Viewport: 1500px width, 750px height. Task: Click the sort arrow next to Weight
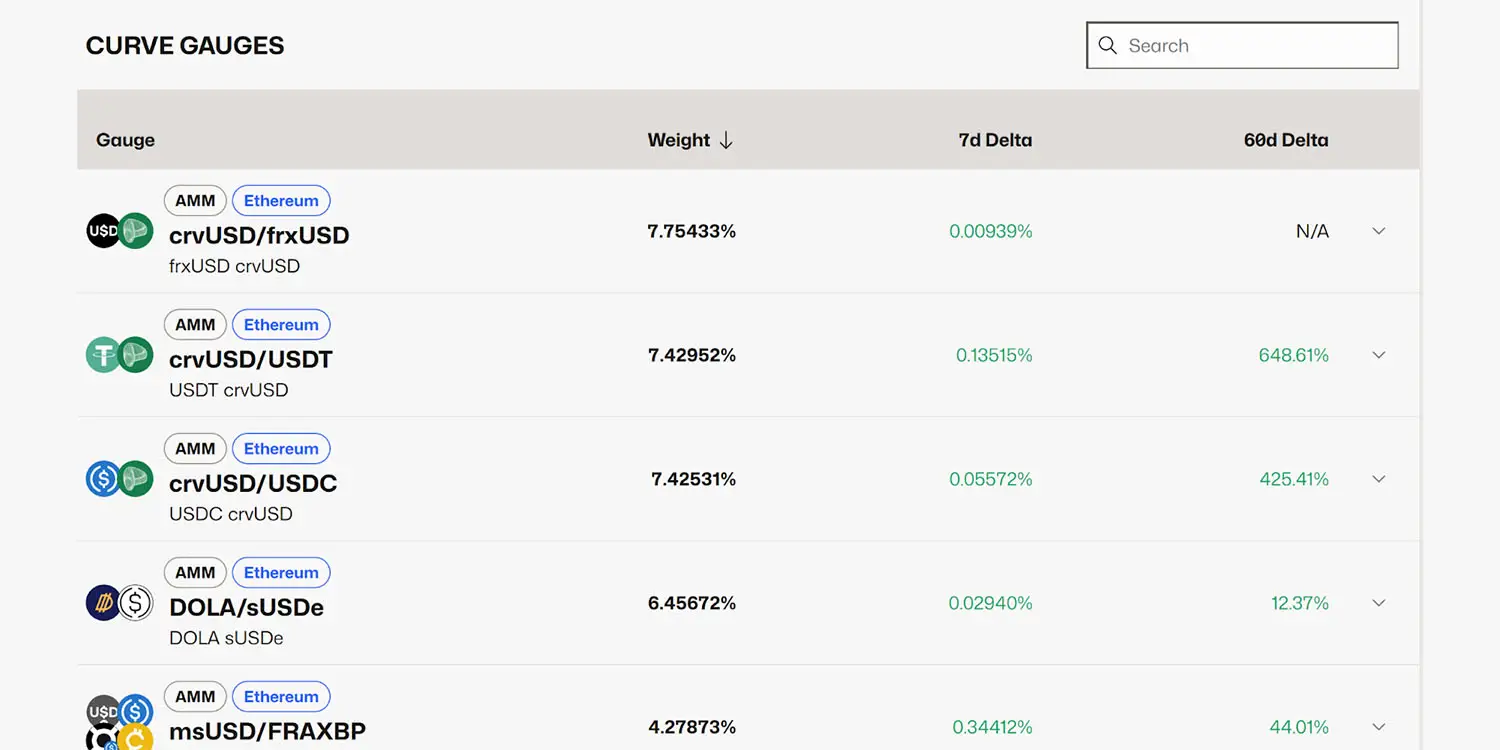pyautogui.click(x=725, y=140)
